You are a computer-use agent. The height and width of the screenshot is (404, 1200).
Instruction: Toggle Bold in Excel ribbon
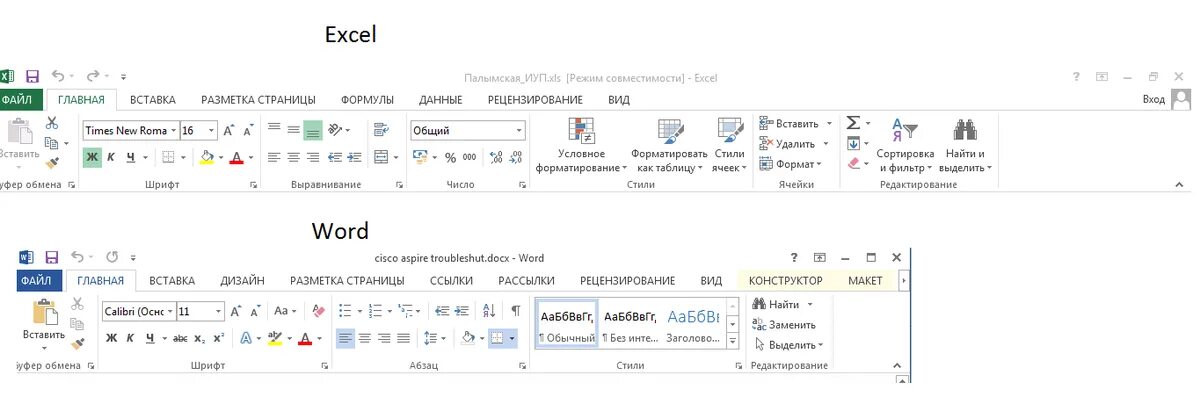coord(92,157)
